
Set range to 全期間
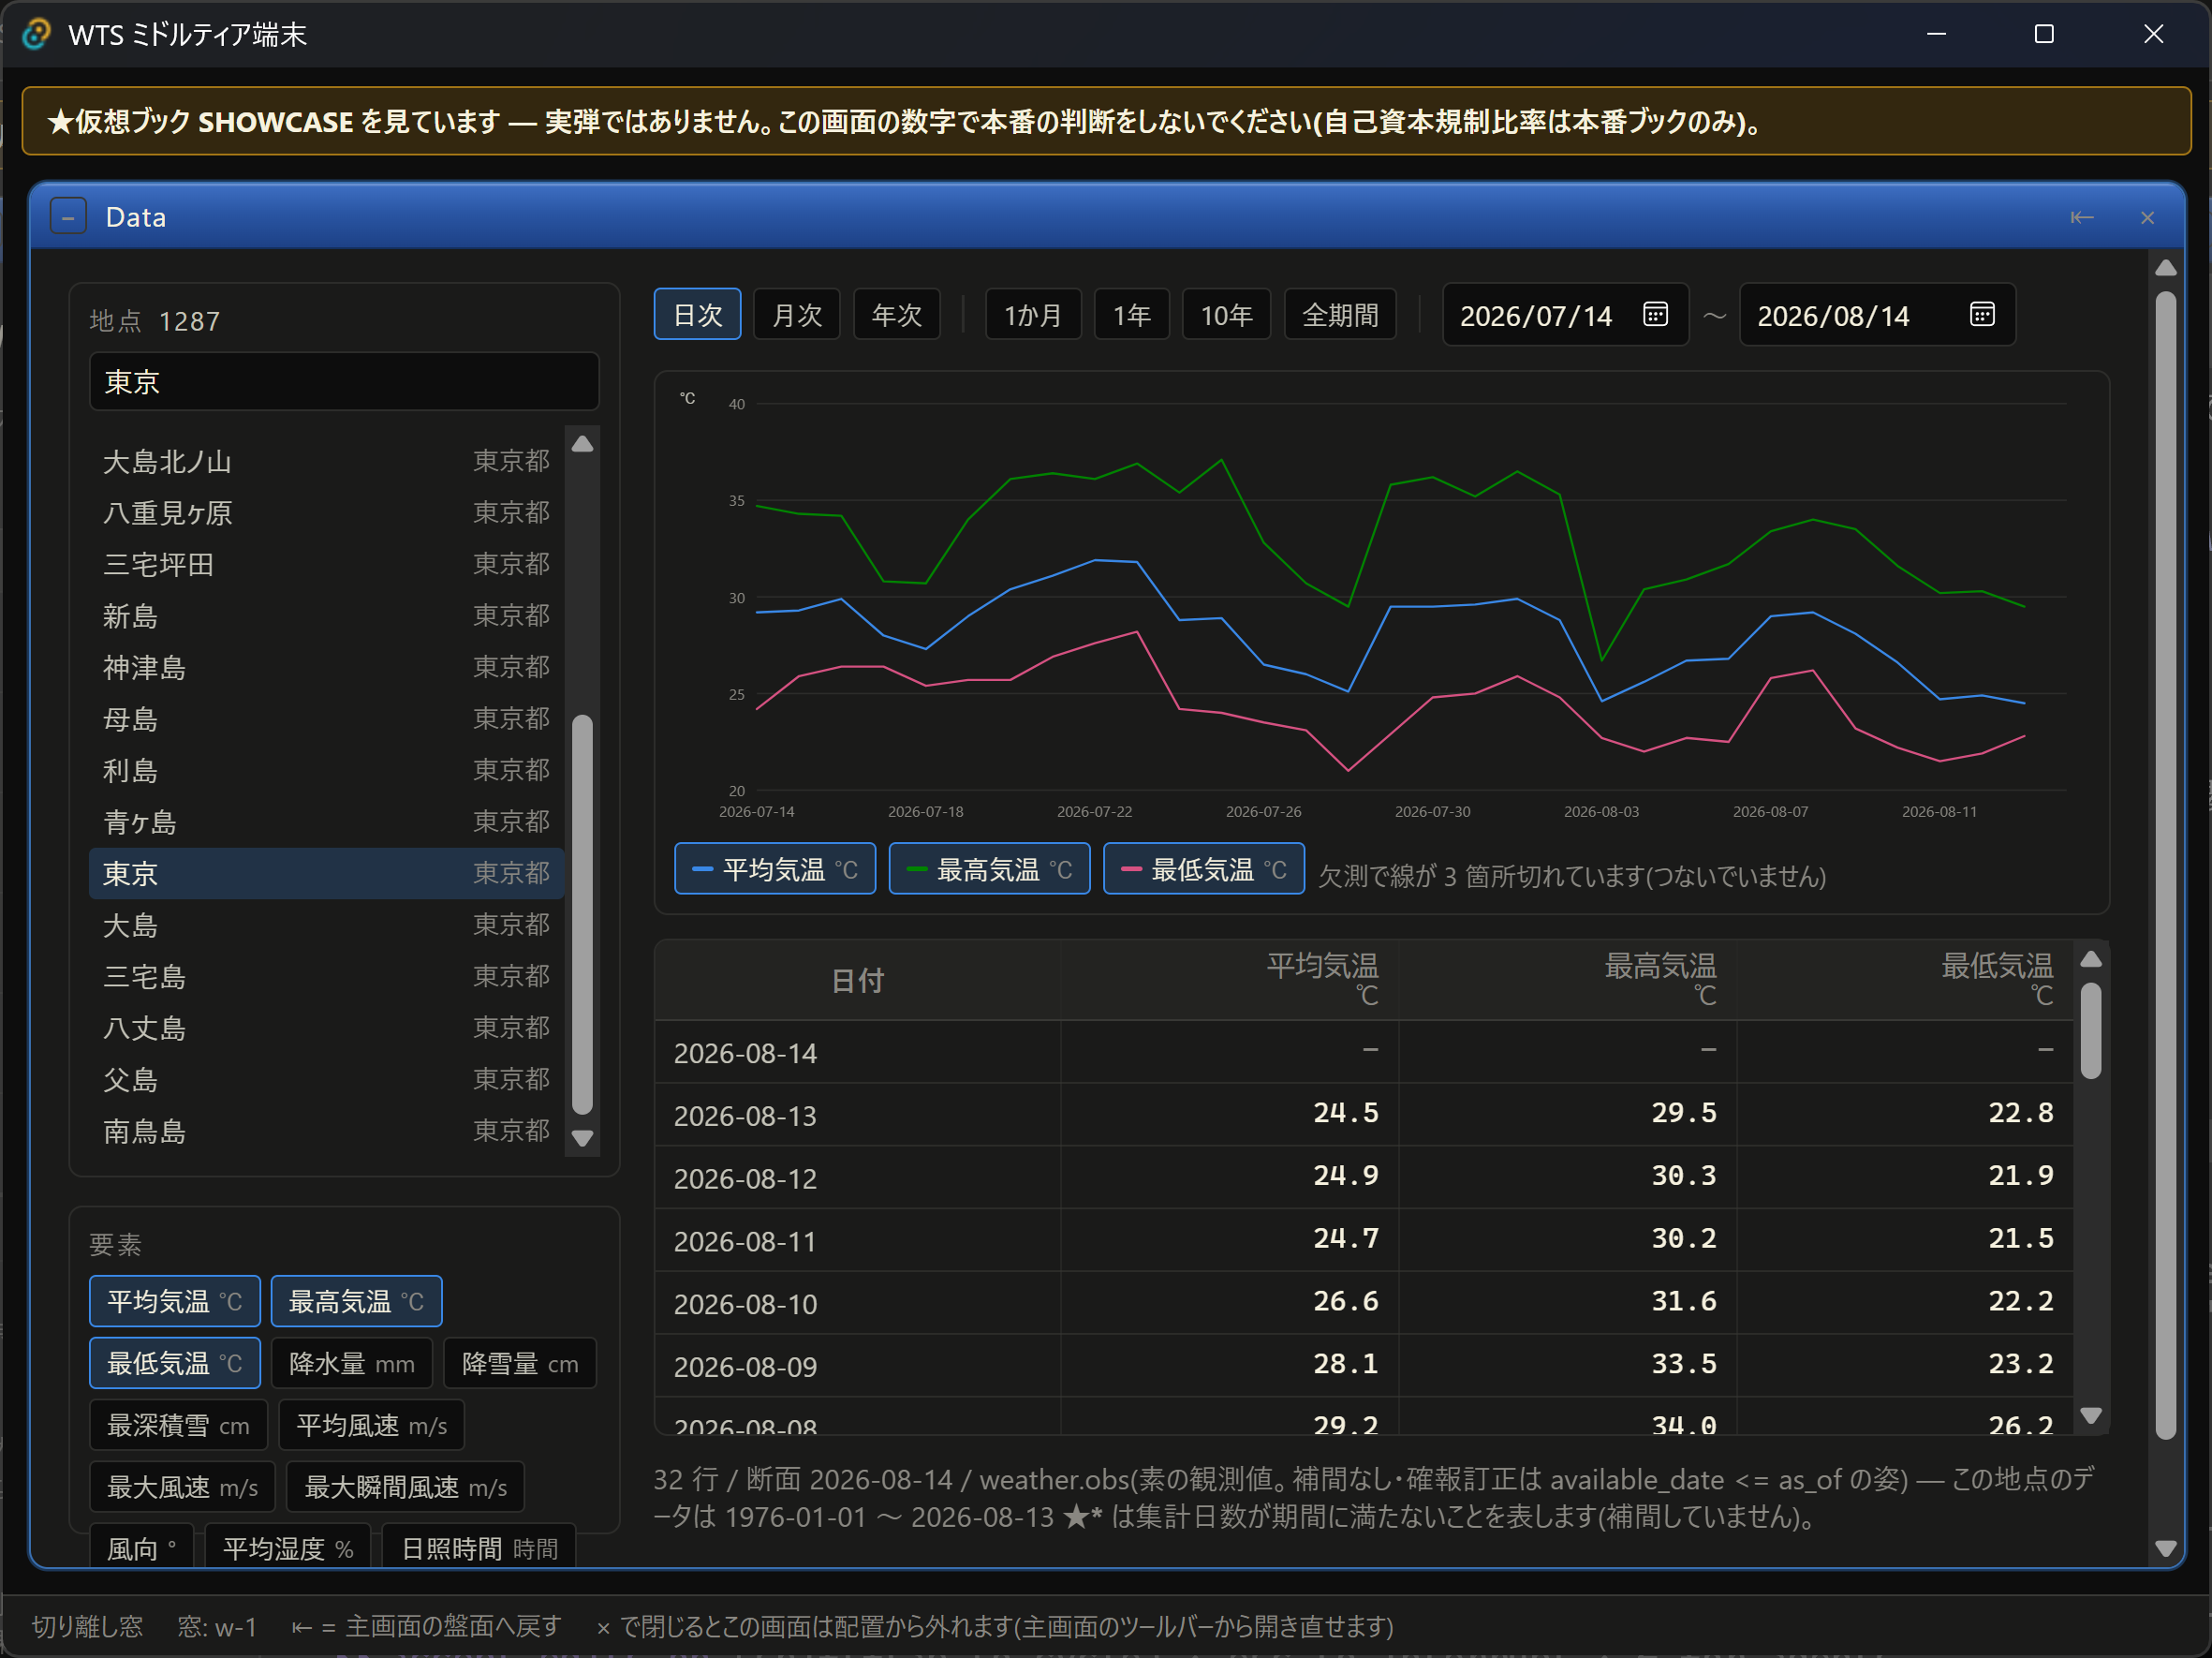pos(1340,315)
